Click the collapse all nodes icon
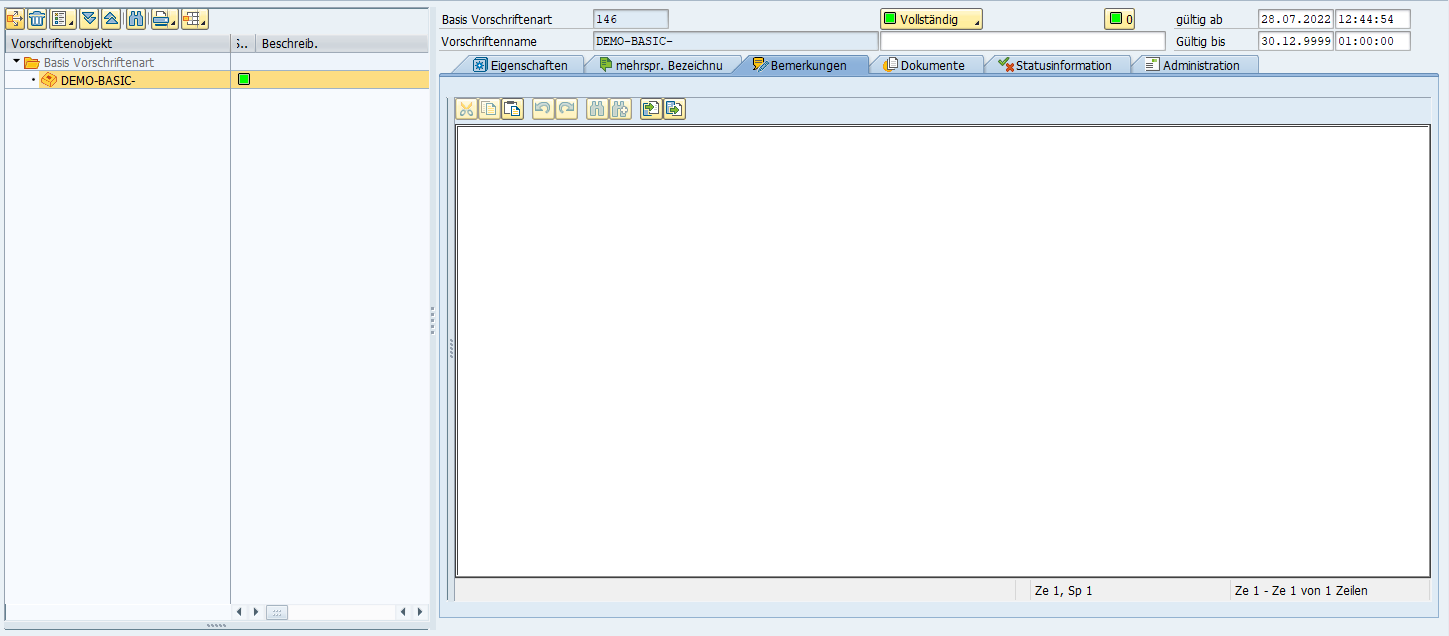Screen dimensions: 1449x636 (x=111, y=19)
